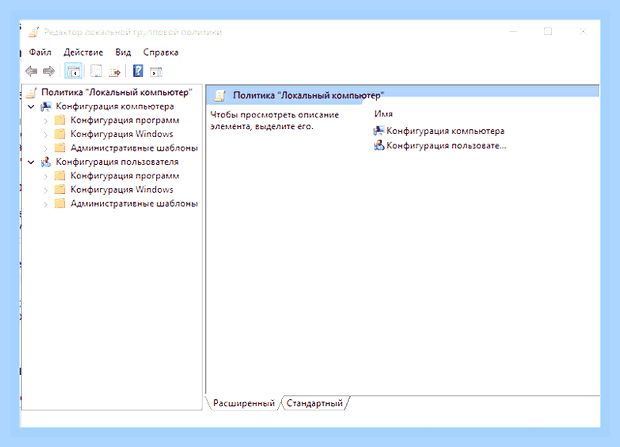Open the Вид menu

coord(123,52)
